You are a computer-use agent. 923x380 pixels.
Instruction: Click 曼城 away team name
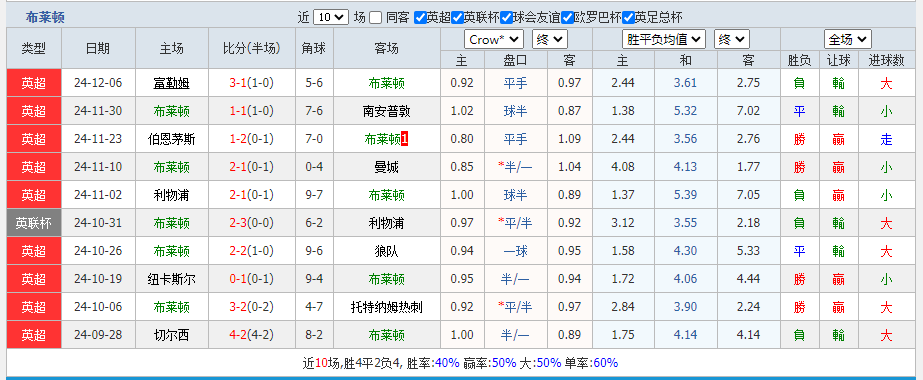coord(387,167)
